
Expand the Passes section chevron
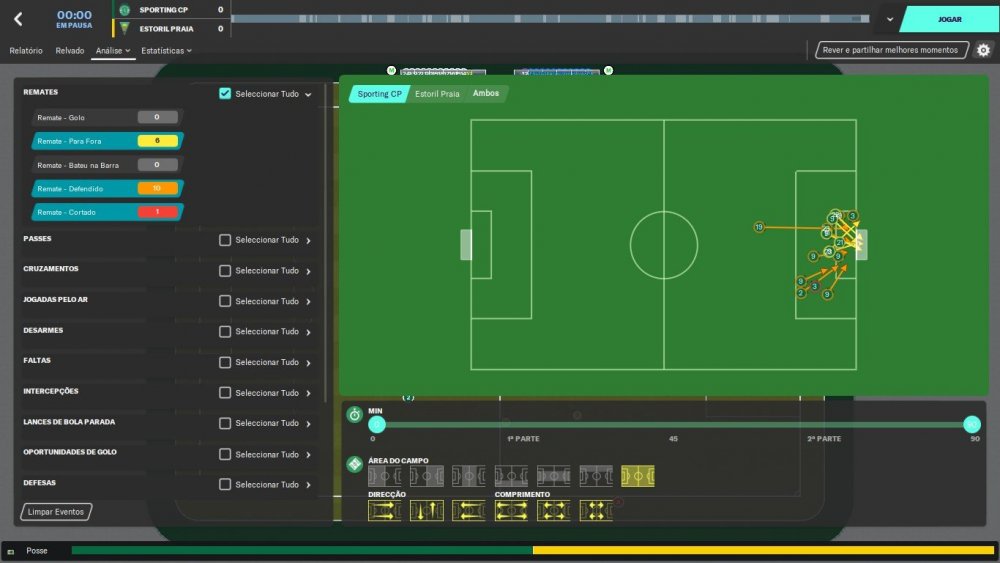tap(309, 240)
